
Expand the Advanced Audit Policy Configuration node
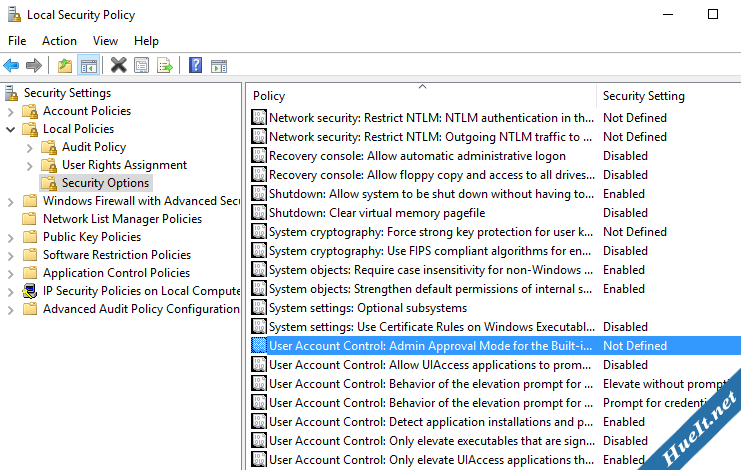[11, 309]
